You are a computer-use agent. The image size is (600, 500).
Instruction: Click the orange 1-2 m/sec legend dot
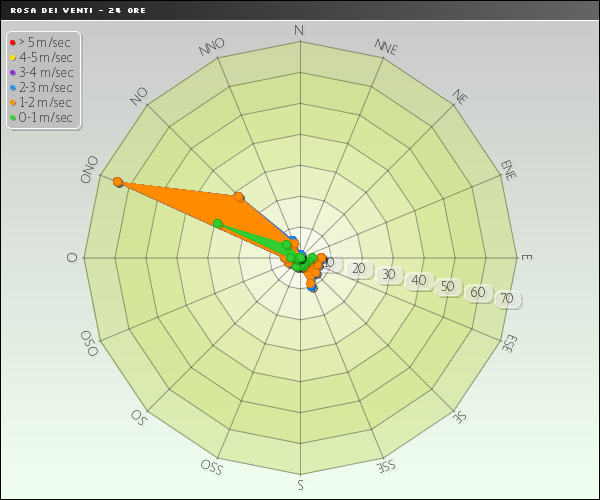(13, 102)
